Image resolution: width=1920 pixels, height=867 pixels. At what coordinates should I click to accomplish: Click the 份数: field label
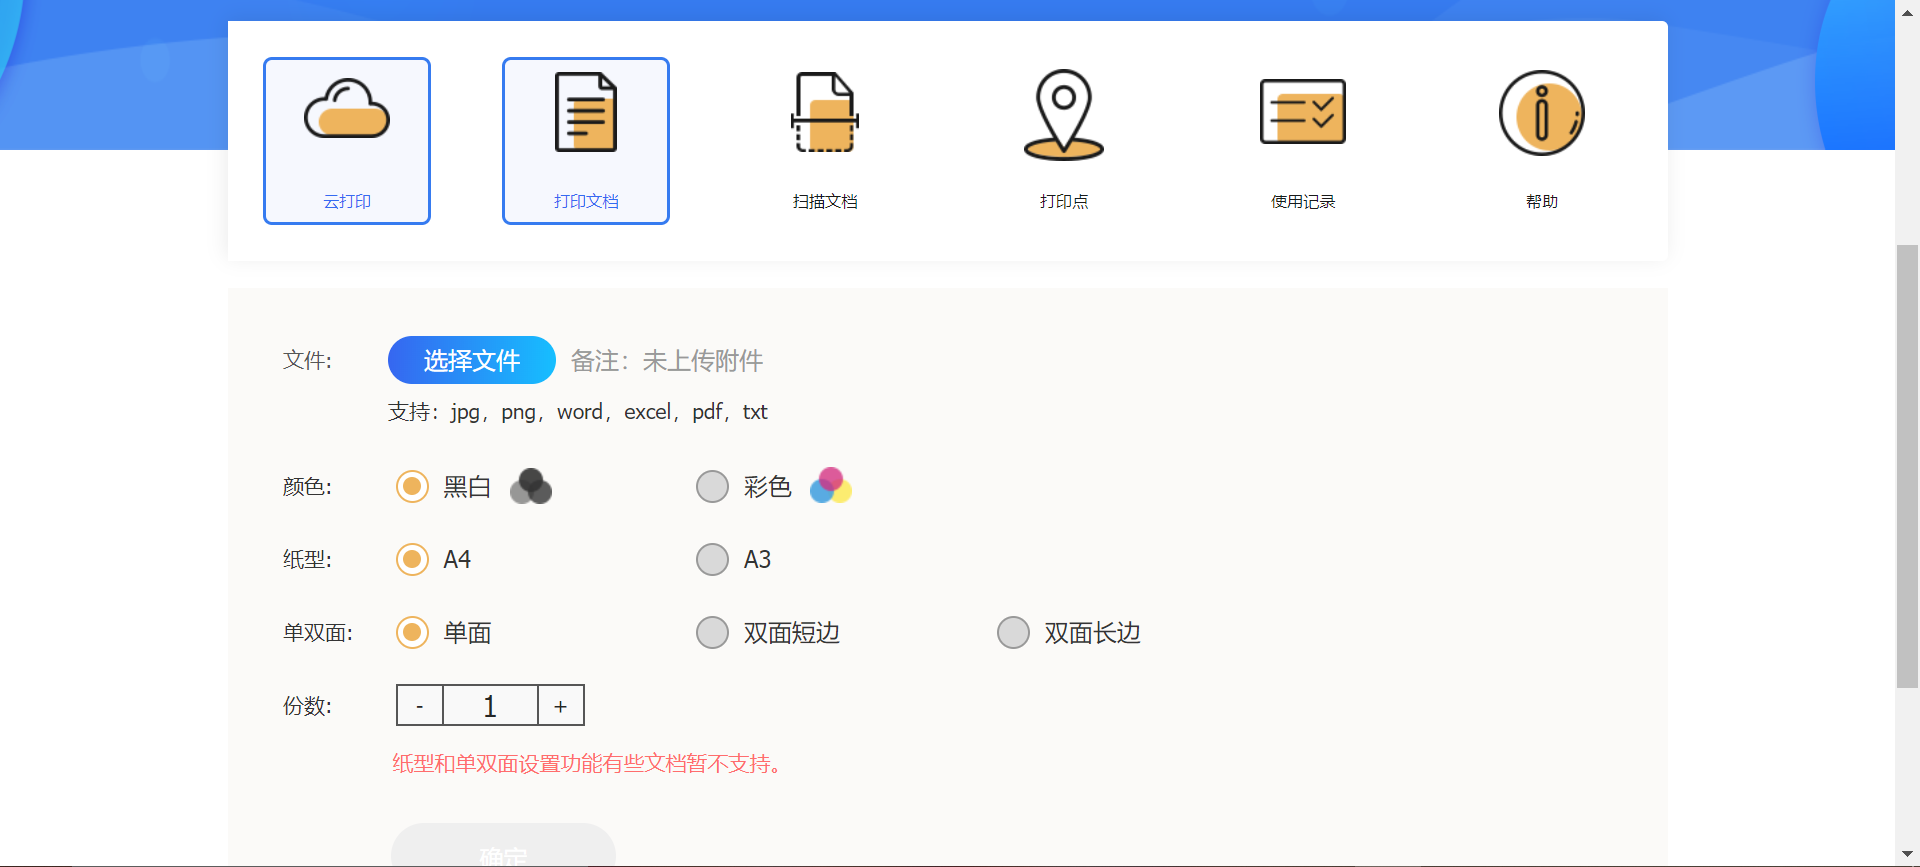coord(307,706)
